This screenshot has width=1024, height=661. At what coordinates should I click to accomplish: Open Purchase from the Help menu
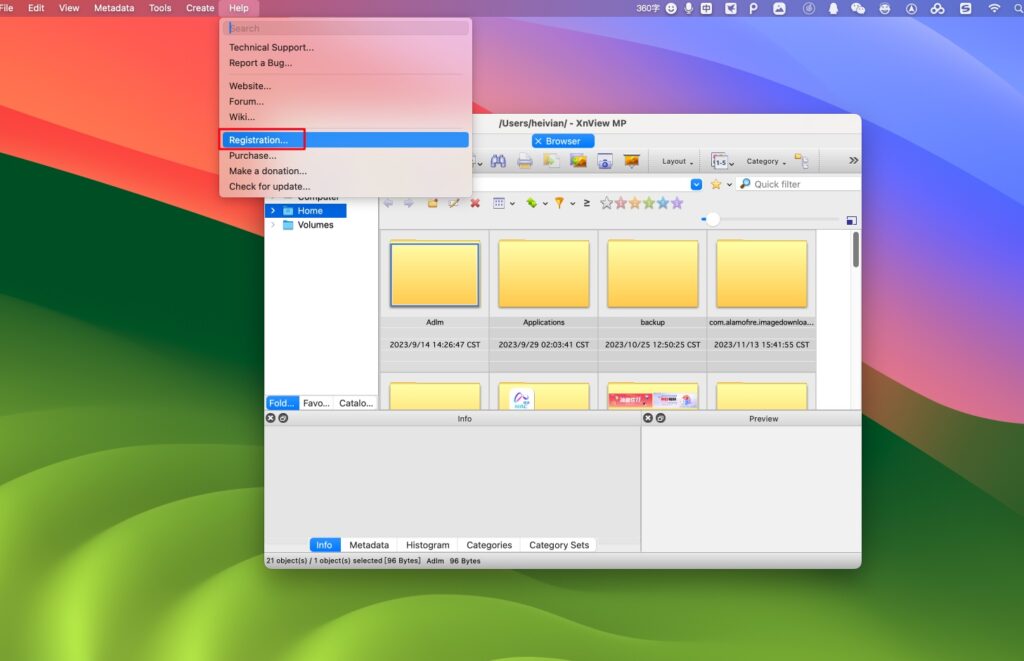coord(253,155)
